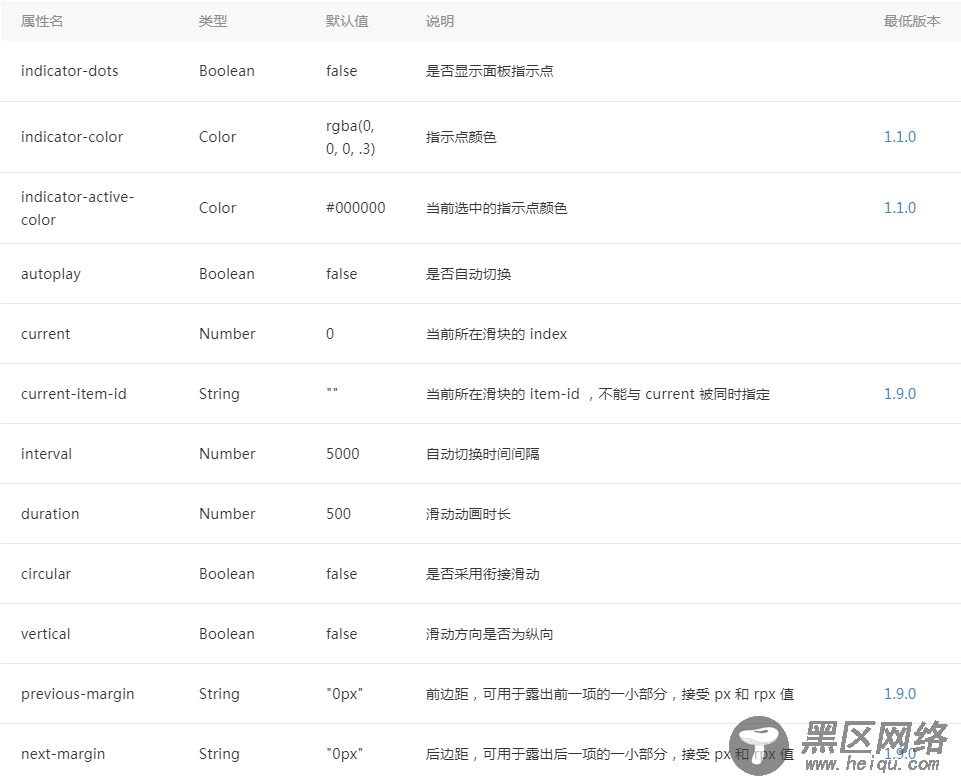The width and height of the screenshot is (961, 781).
Task: Click Number type in interval row
Action: tap(227, 454)
